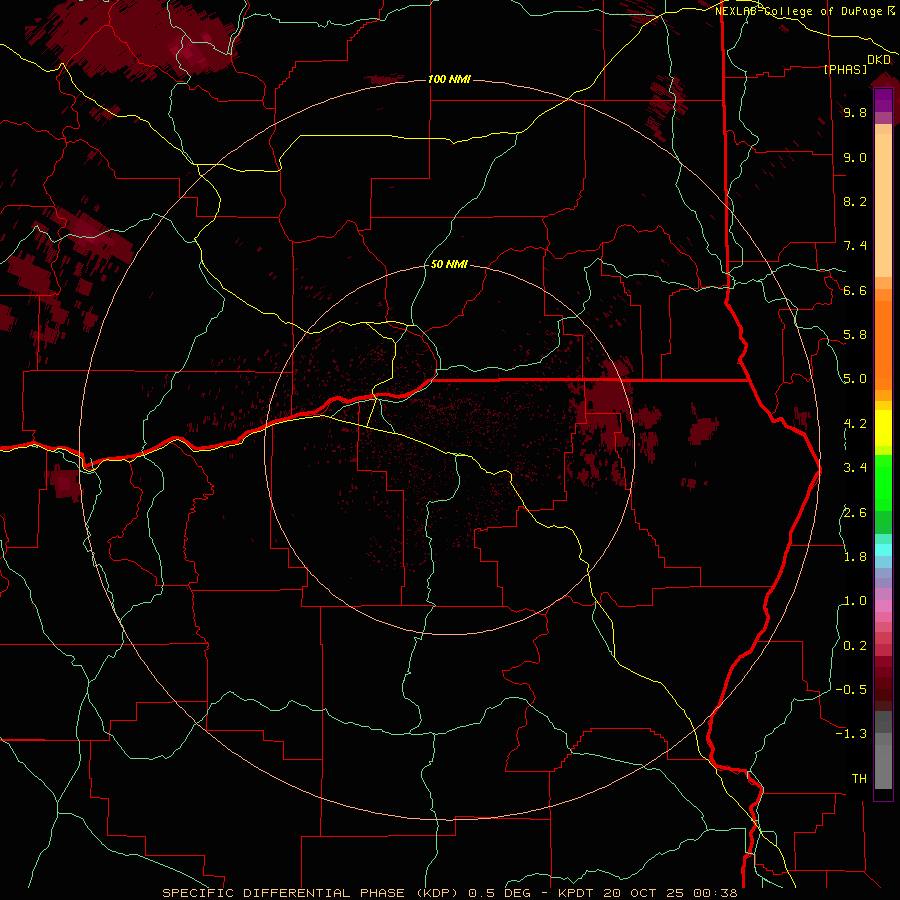Click the bright green segment of the color bar
The width and height of the screenshot is (900, 900).
pos(883,485)
